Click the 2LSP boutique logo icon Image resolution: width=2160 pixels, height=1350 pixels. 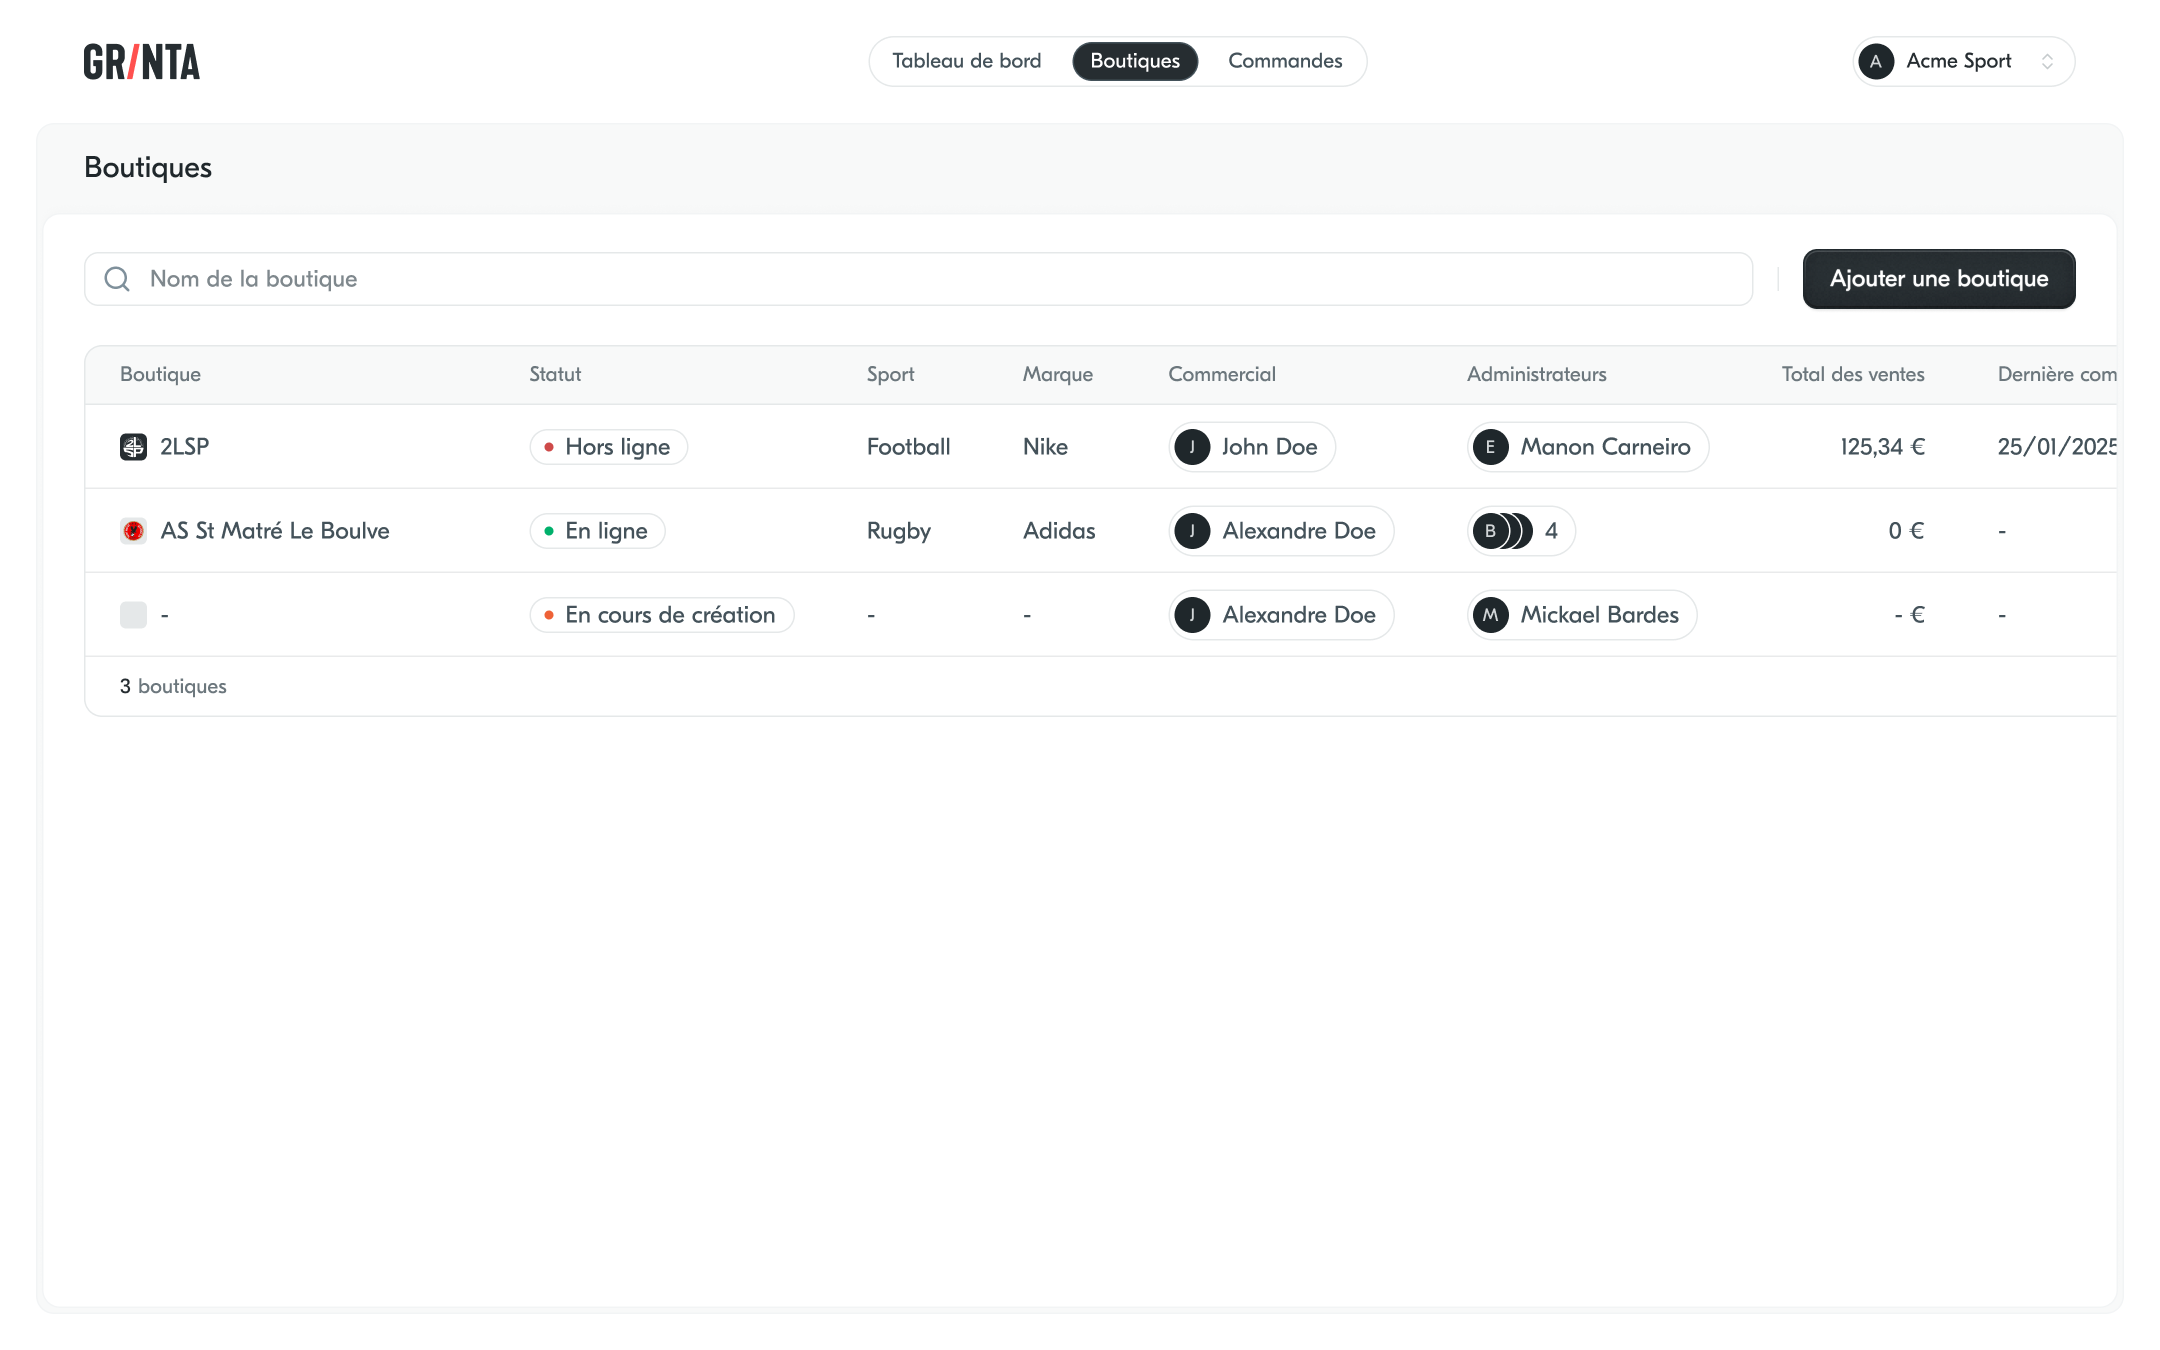click(x=133, y=447)
